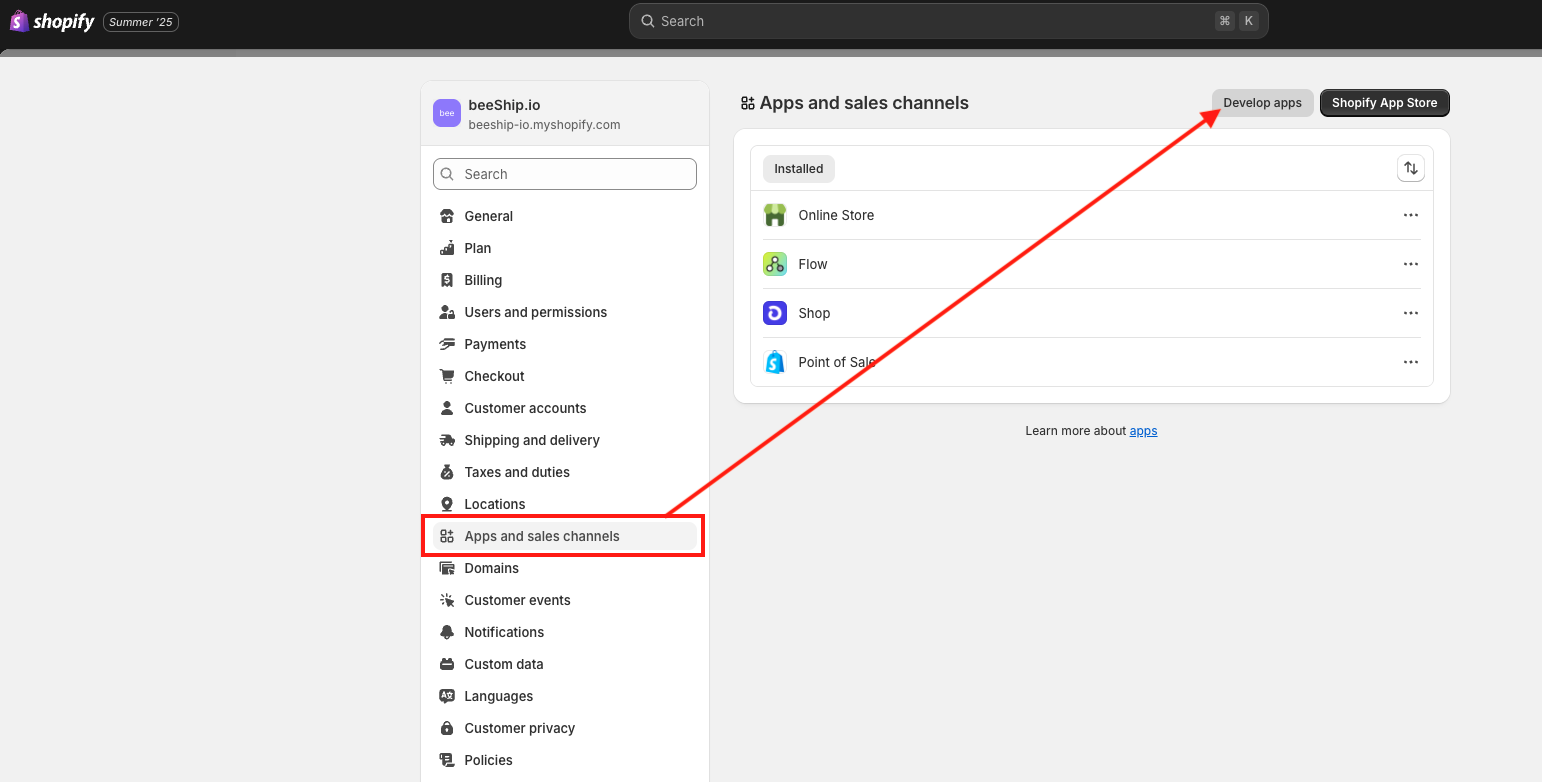
Task: Click the Point of Sale app icon
Action: [x=775, y=362]
